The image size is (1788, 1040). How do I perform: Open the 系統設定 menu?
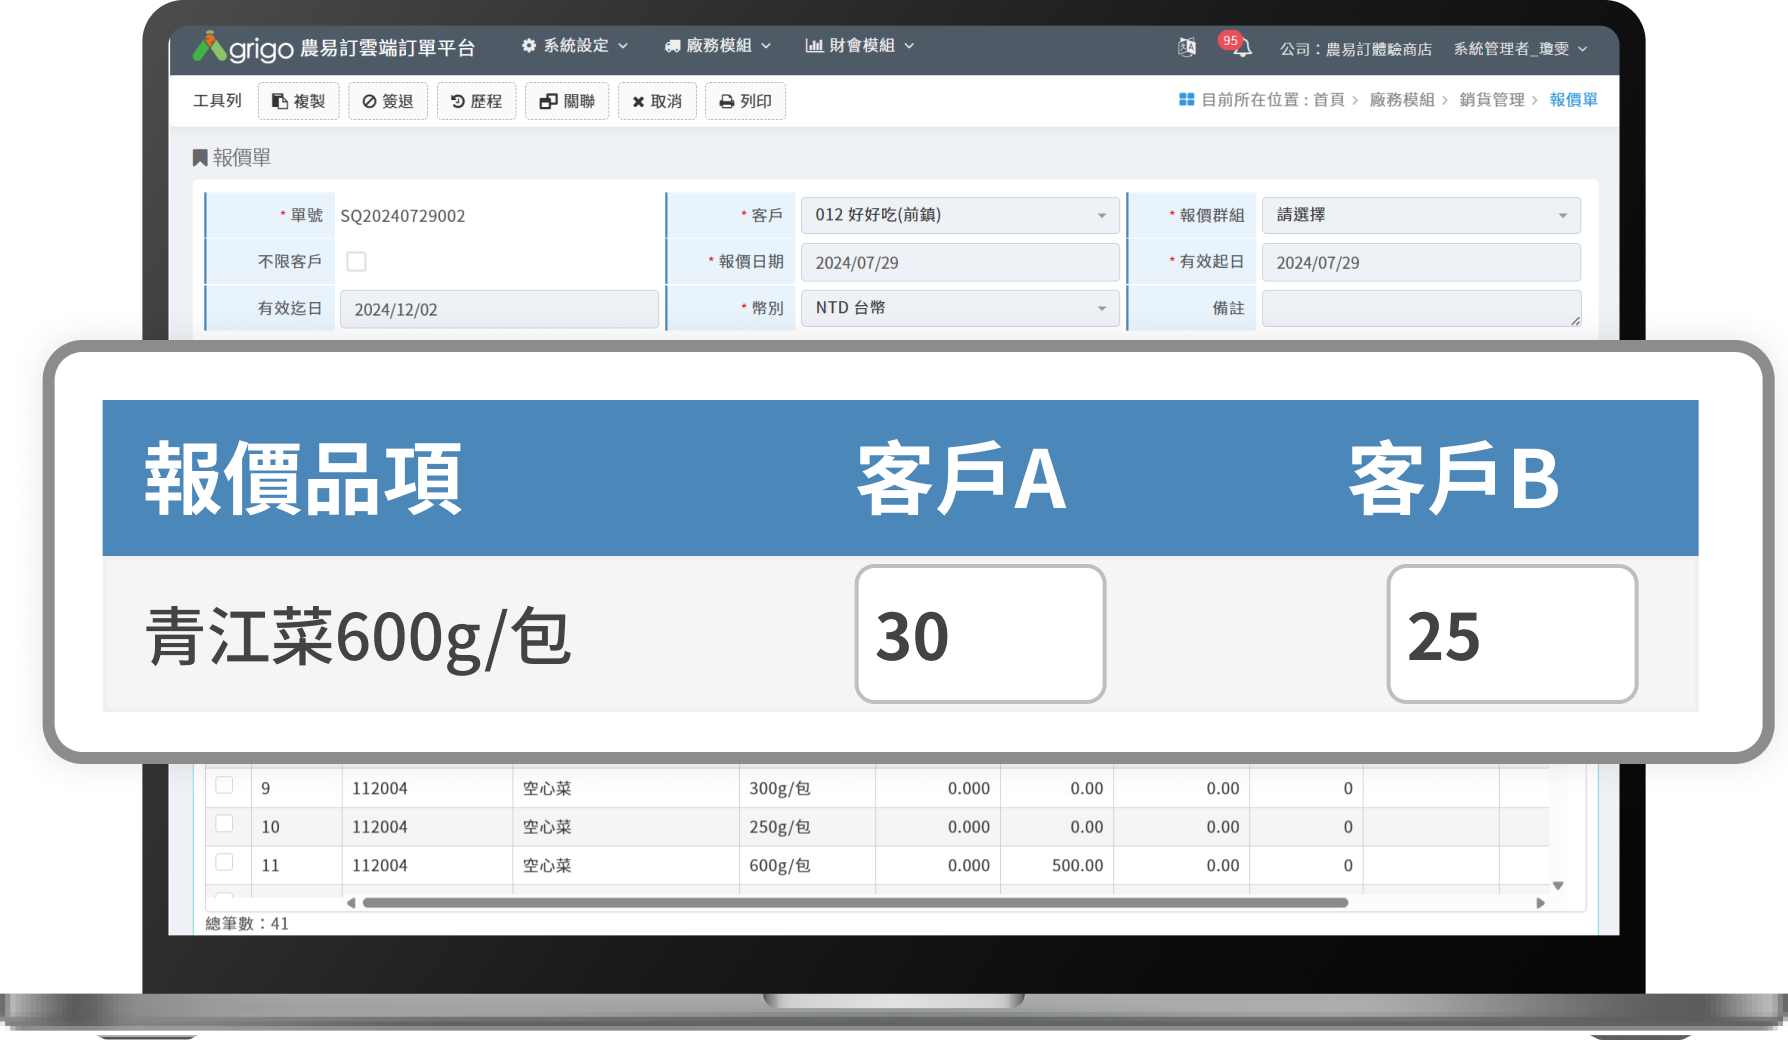(x=573, y=45)
